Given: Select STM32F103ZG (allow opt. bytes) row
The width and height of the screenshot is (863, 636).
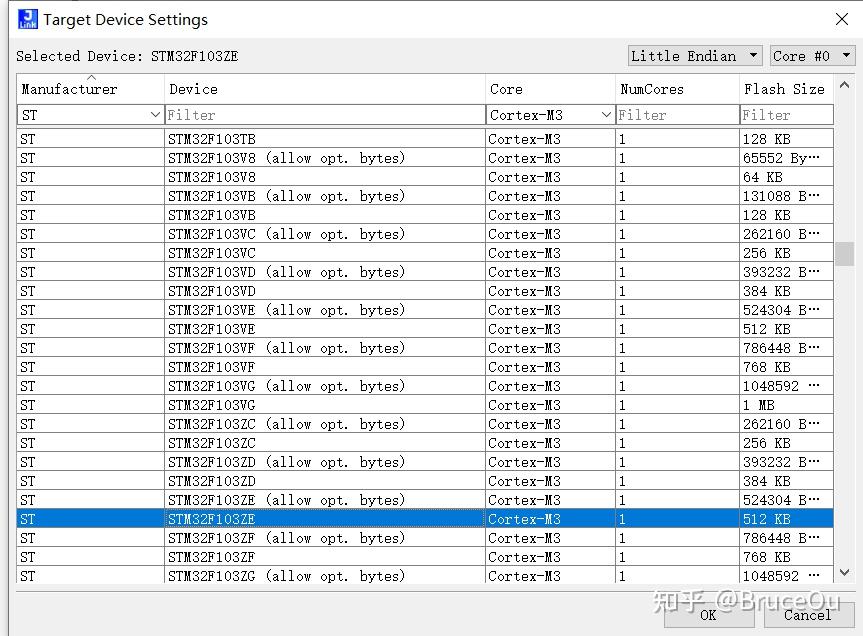Looking at the screenshot, I should (x=425, y=575).
